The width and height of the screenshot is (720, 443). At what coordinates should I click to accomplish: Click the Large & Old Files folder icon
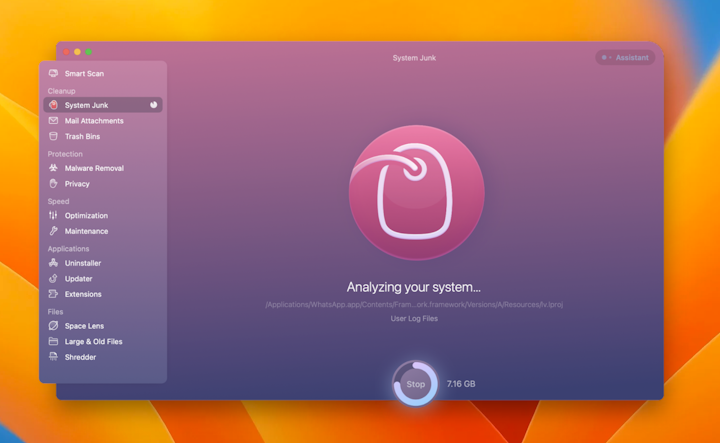(x=53, y=342)
